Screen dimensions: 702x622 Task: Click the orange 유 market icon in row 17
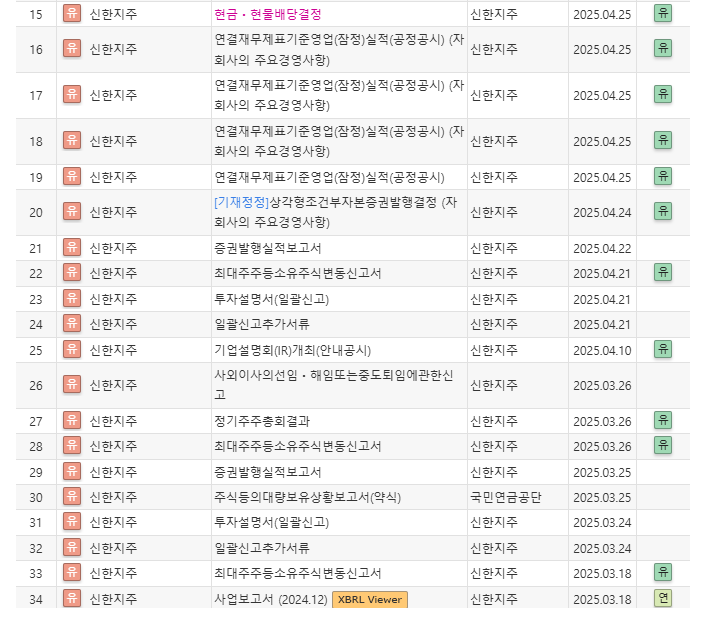(x=72, y=94)
